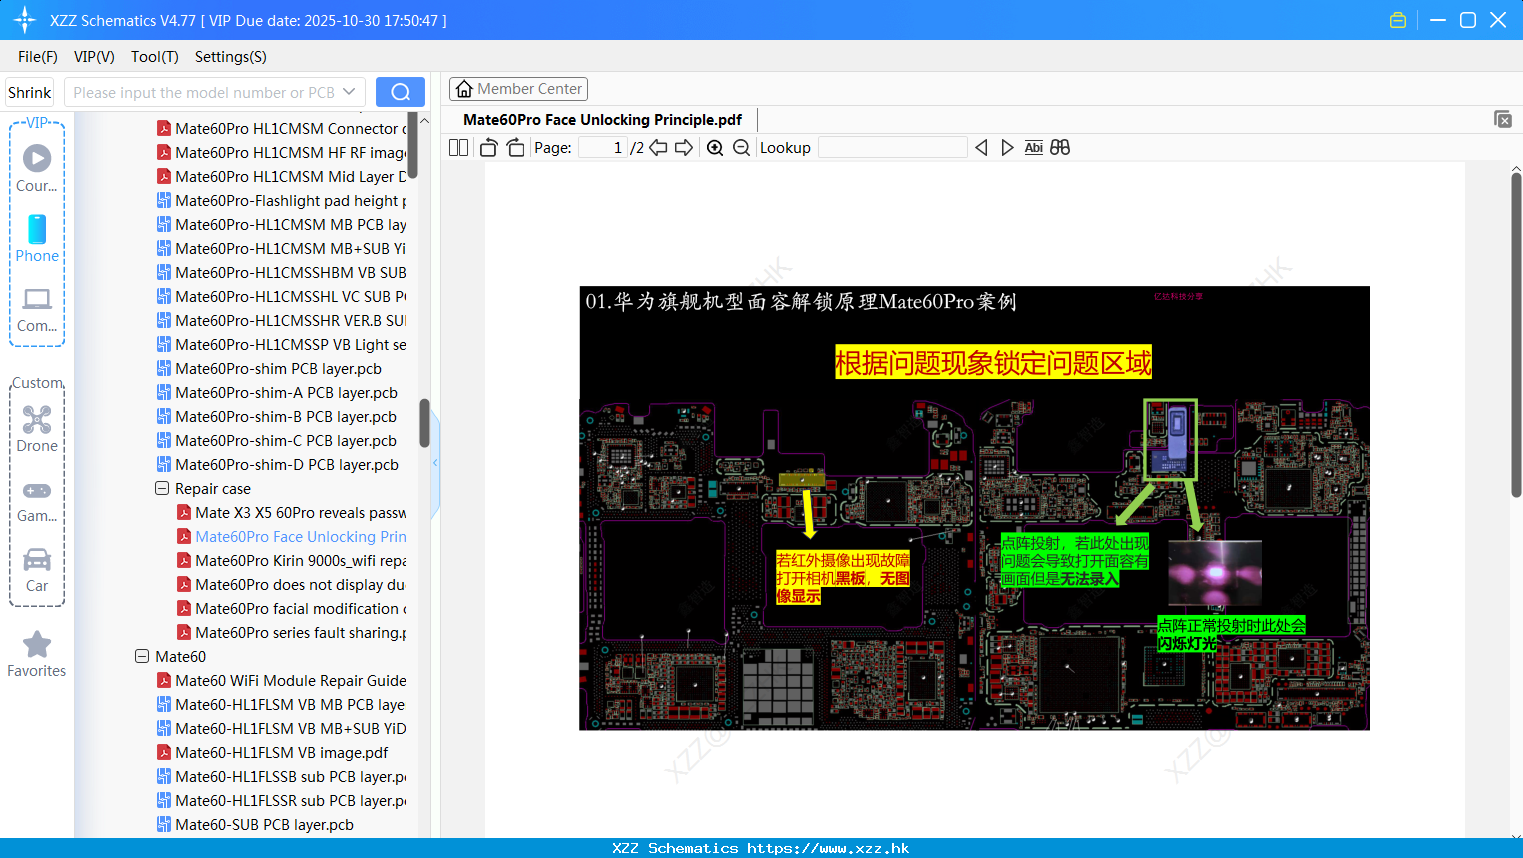Click the VIP gift icon in title bar
Viewport: 1523px width, 858px height.
(x=1398, y=20)
